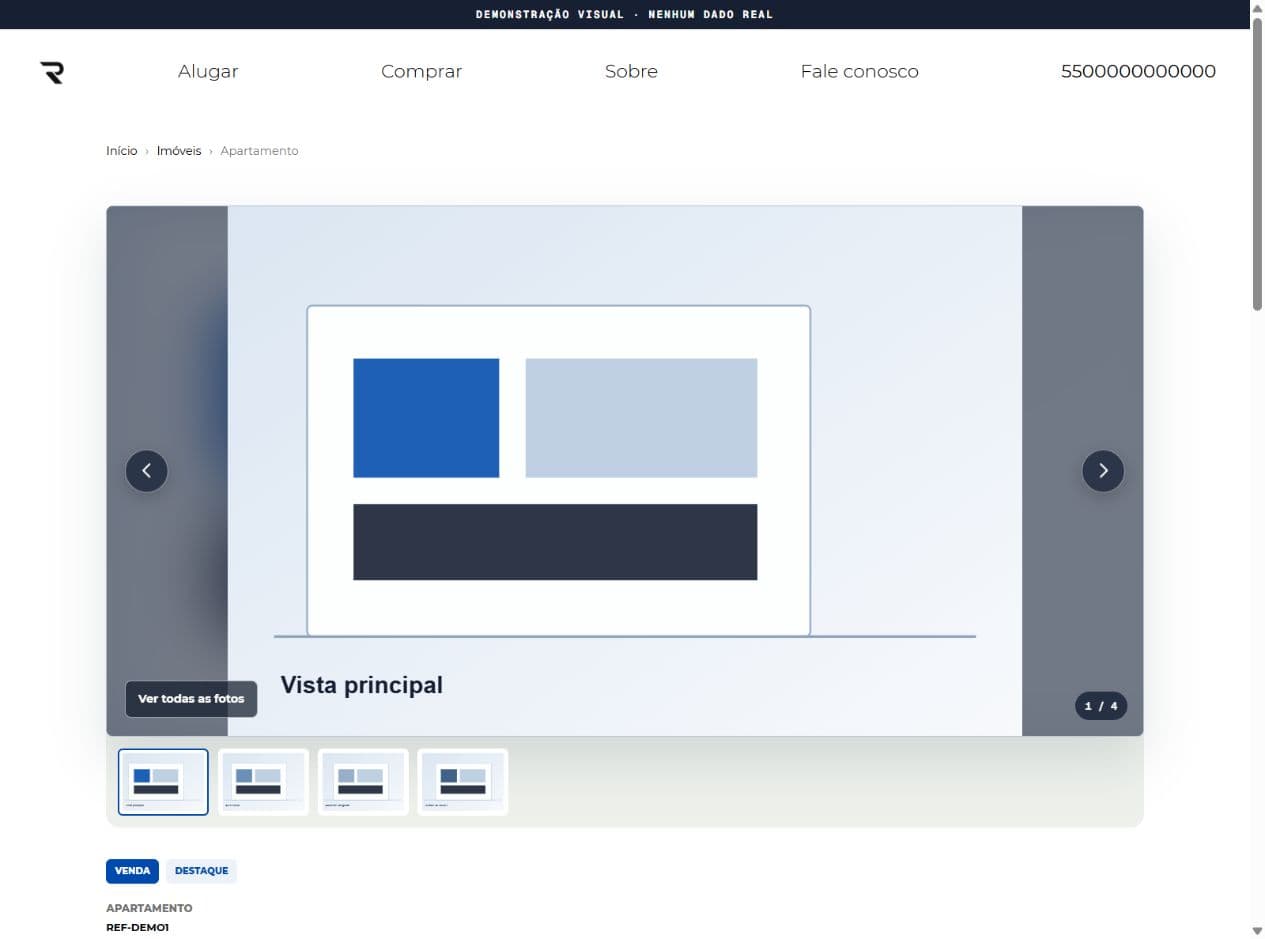This screenshot has width=1265, height=939.
Task: Click the main Vista principal gallery image
Action: click(625, 471)
